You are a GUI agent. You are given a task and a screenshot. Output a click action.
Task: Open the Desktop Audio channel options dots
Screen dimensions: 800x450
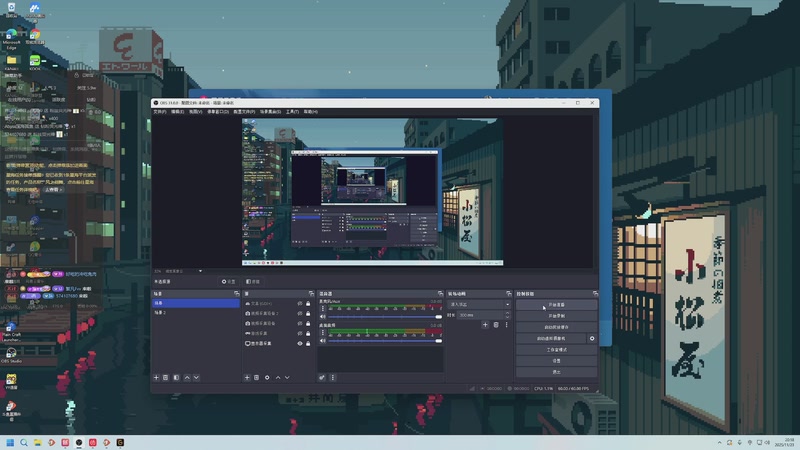[322, 332]
